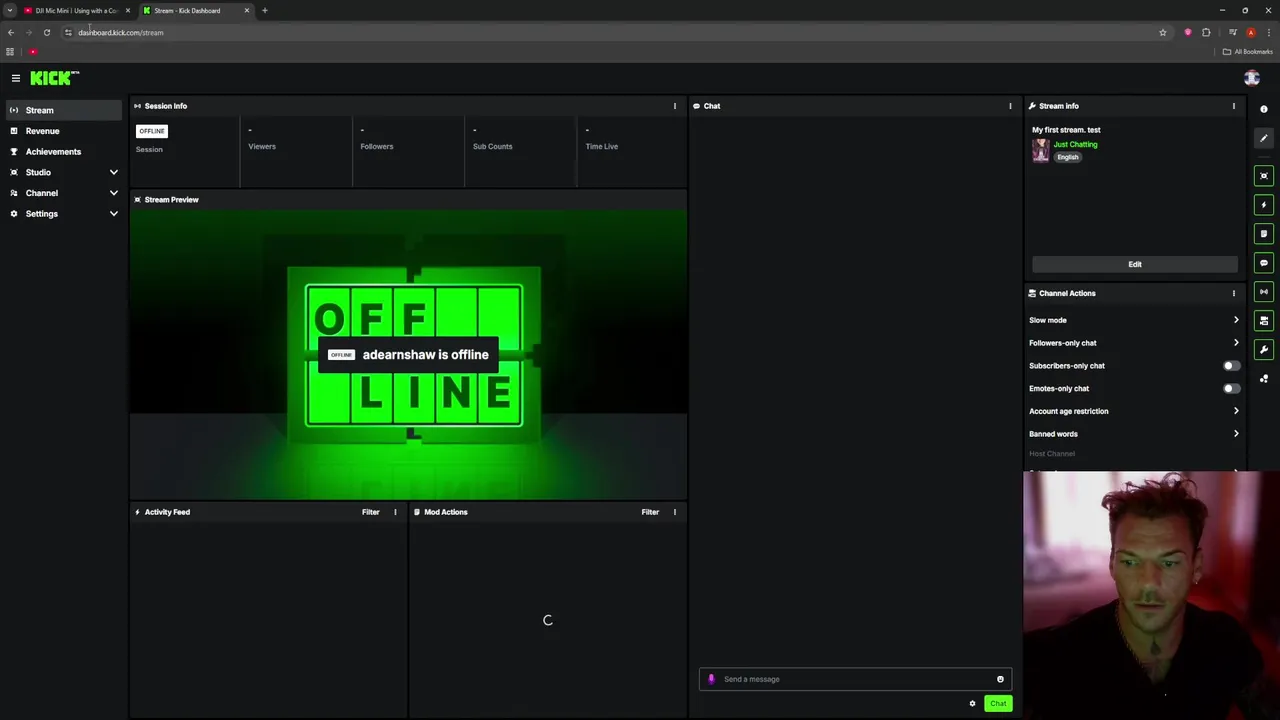Go back with the browser back arrow

(x=11, y=32)
